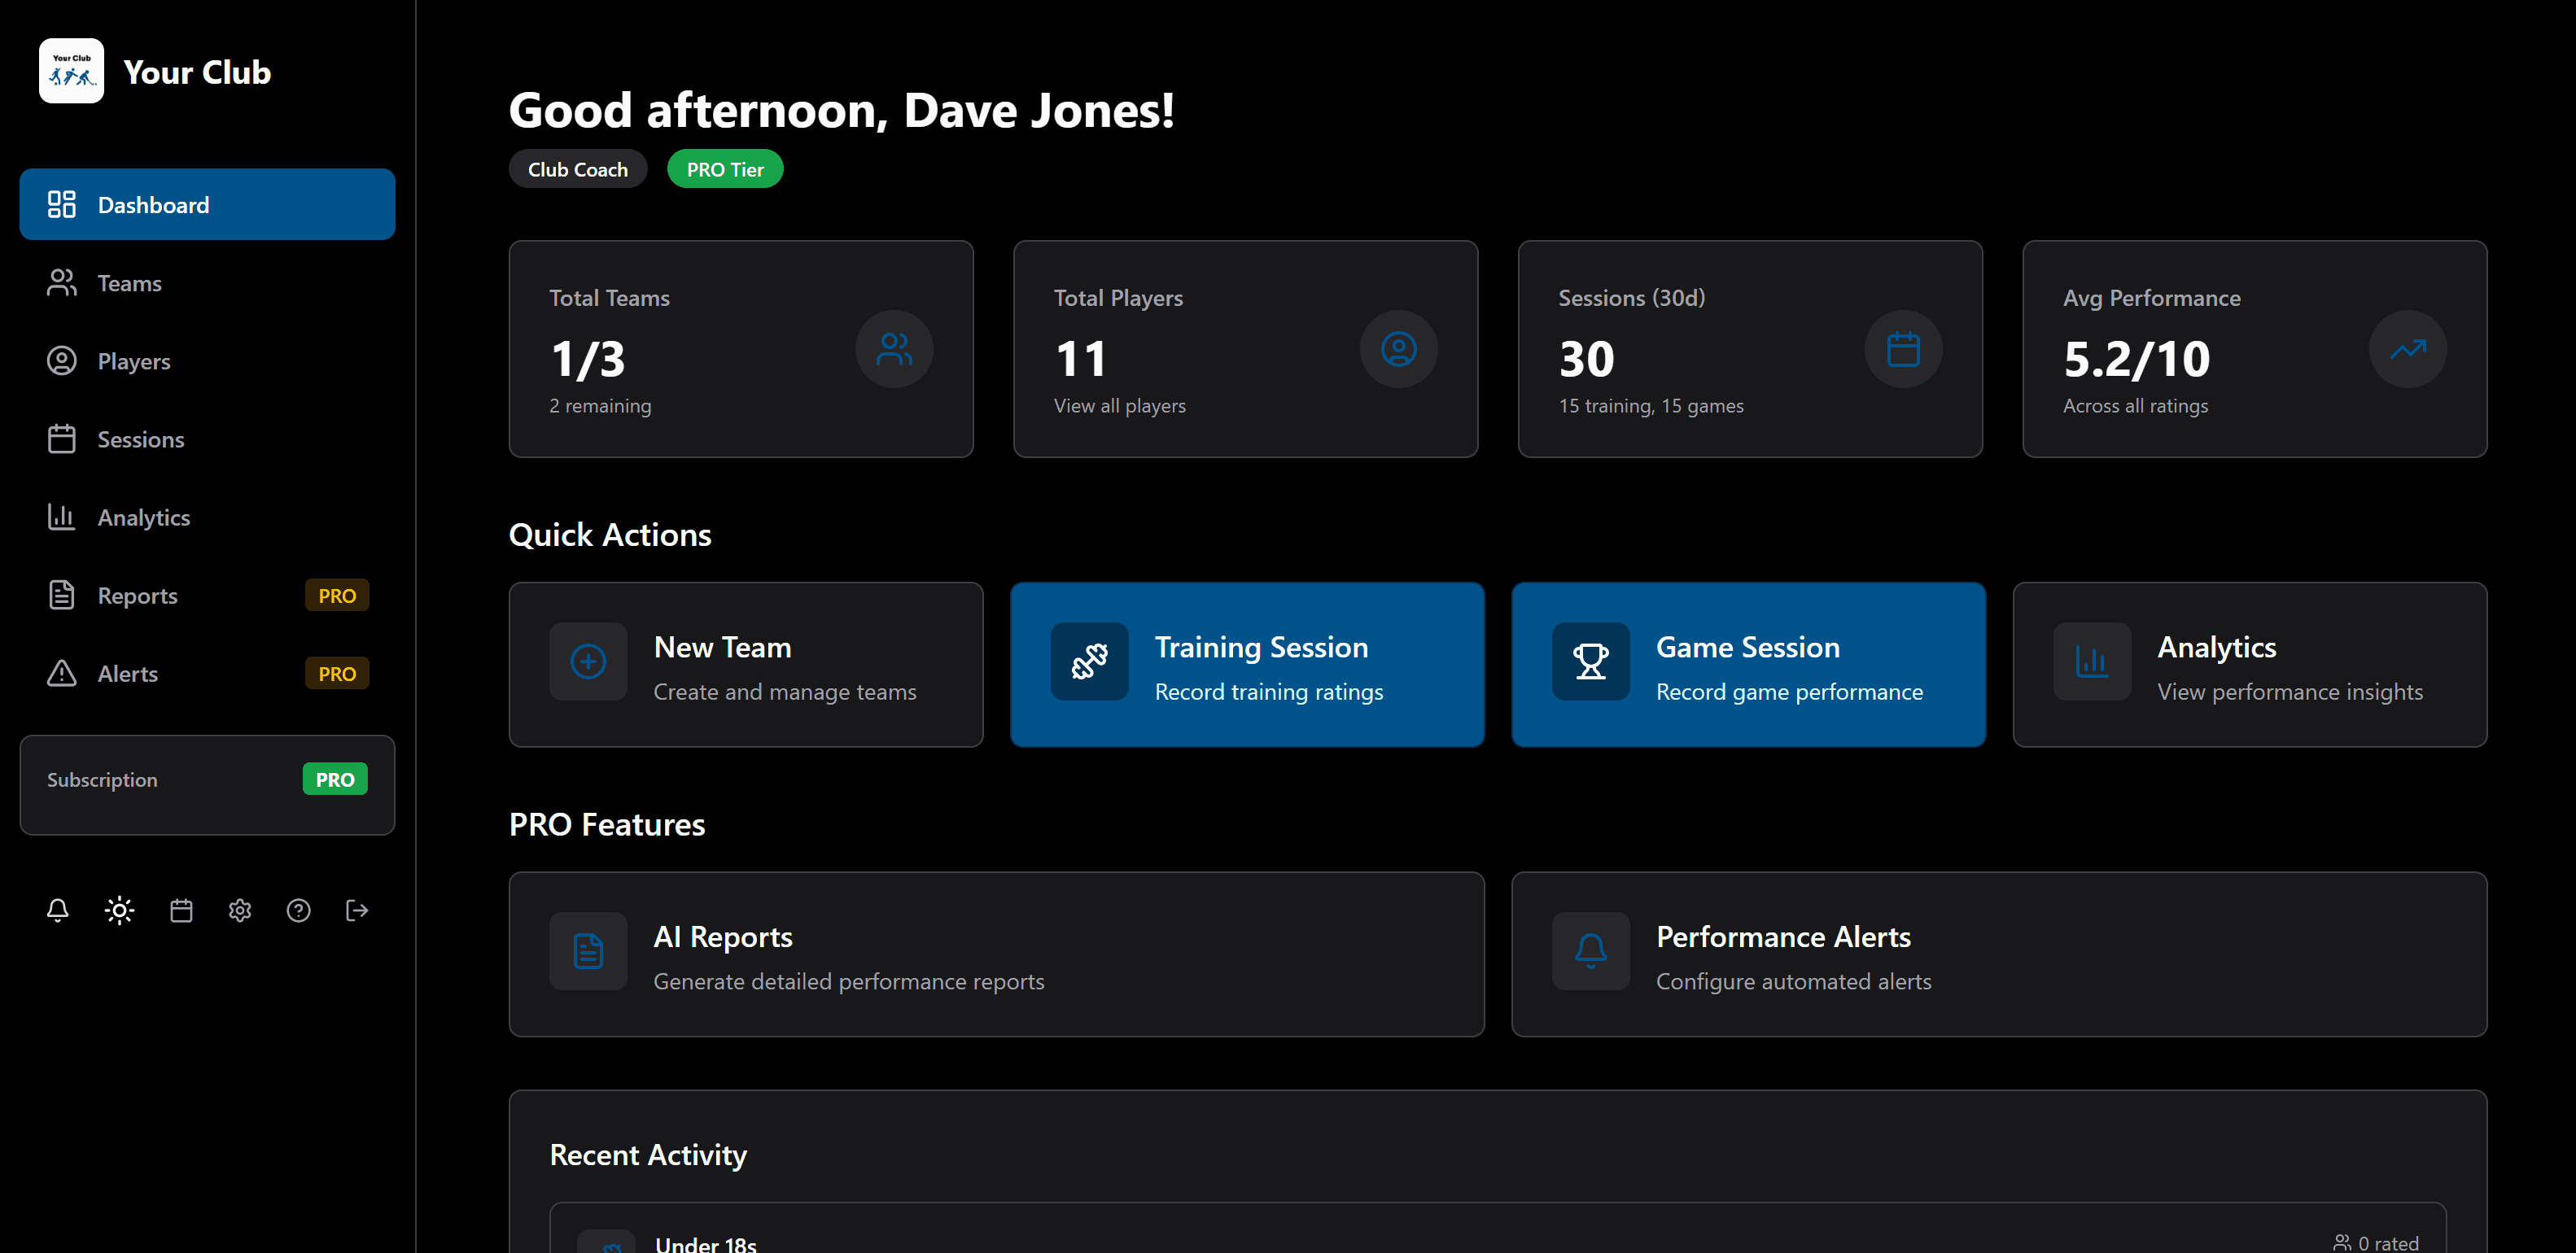The image size is (2576, 1253).
Task: Start recording a Training Session
Action: 1247,664
